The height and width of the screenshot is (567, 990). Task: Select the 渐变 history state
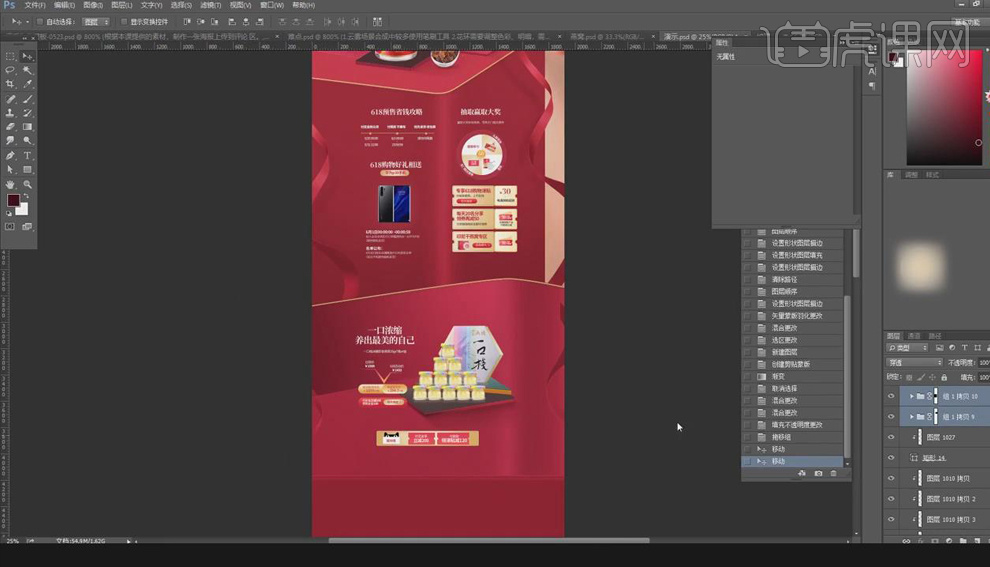tap(778, 376)
